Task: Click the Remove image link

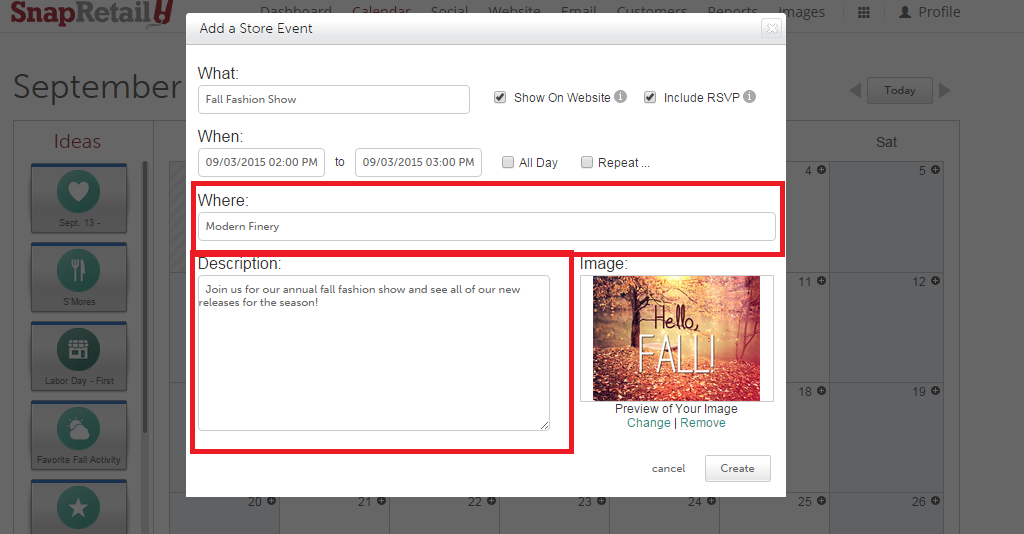Action: point(703,423)
